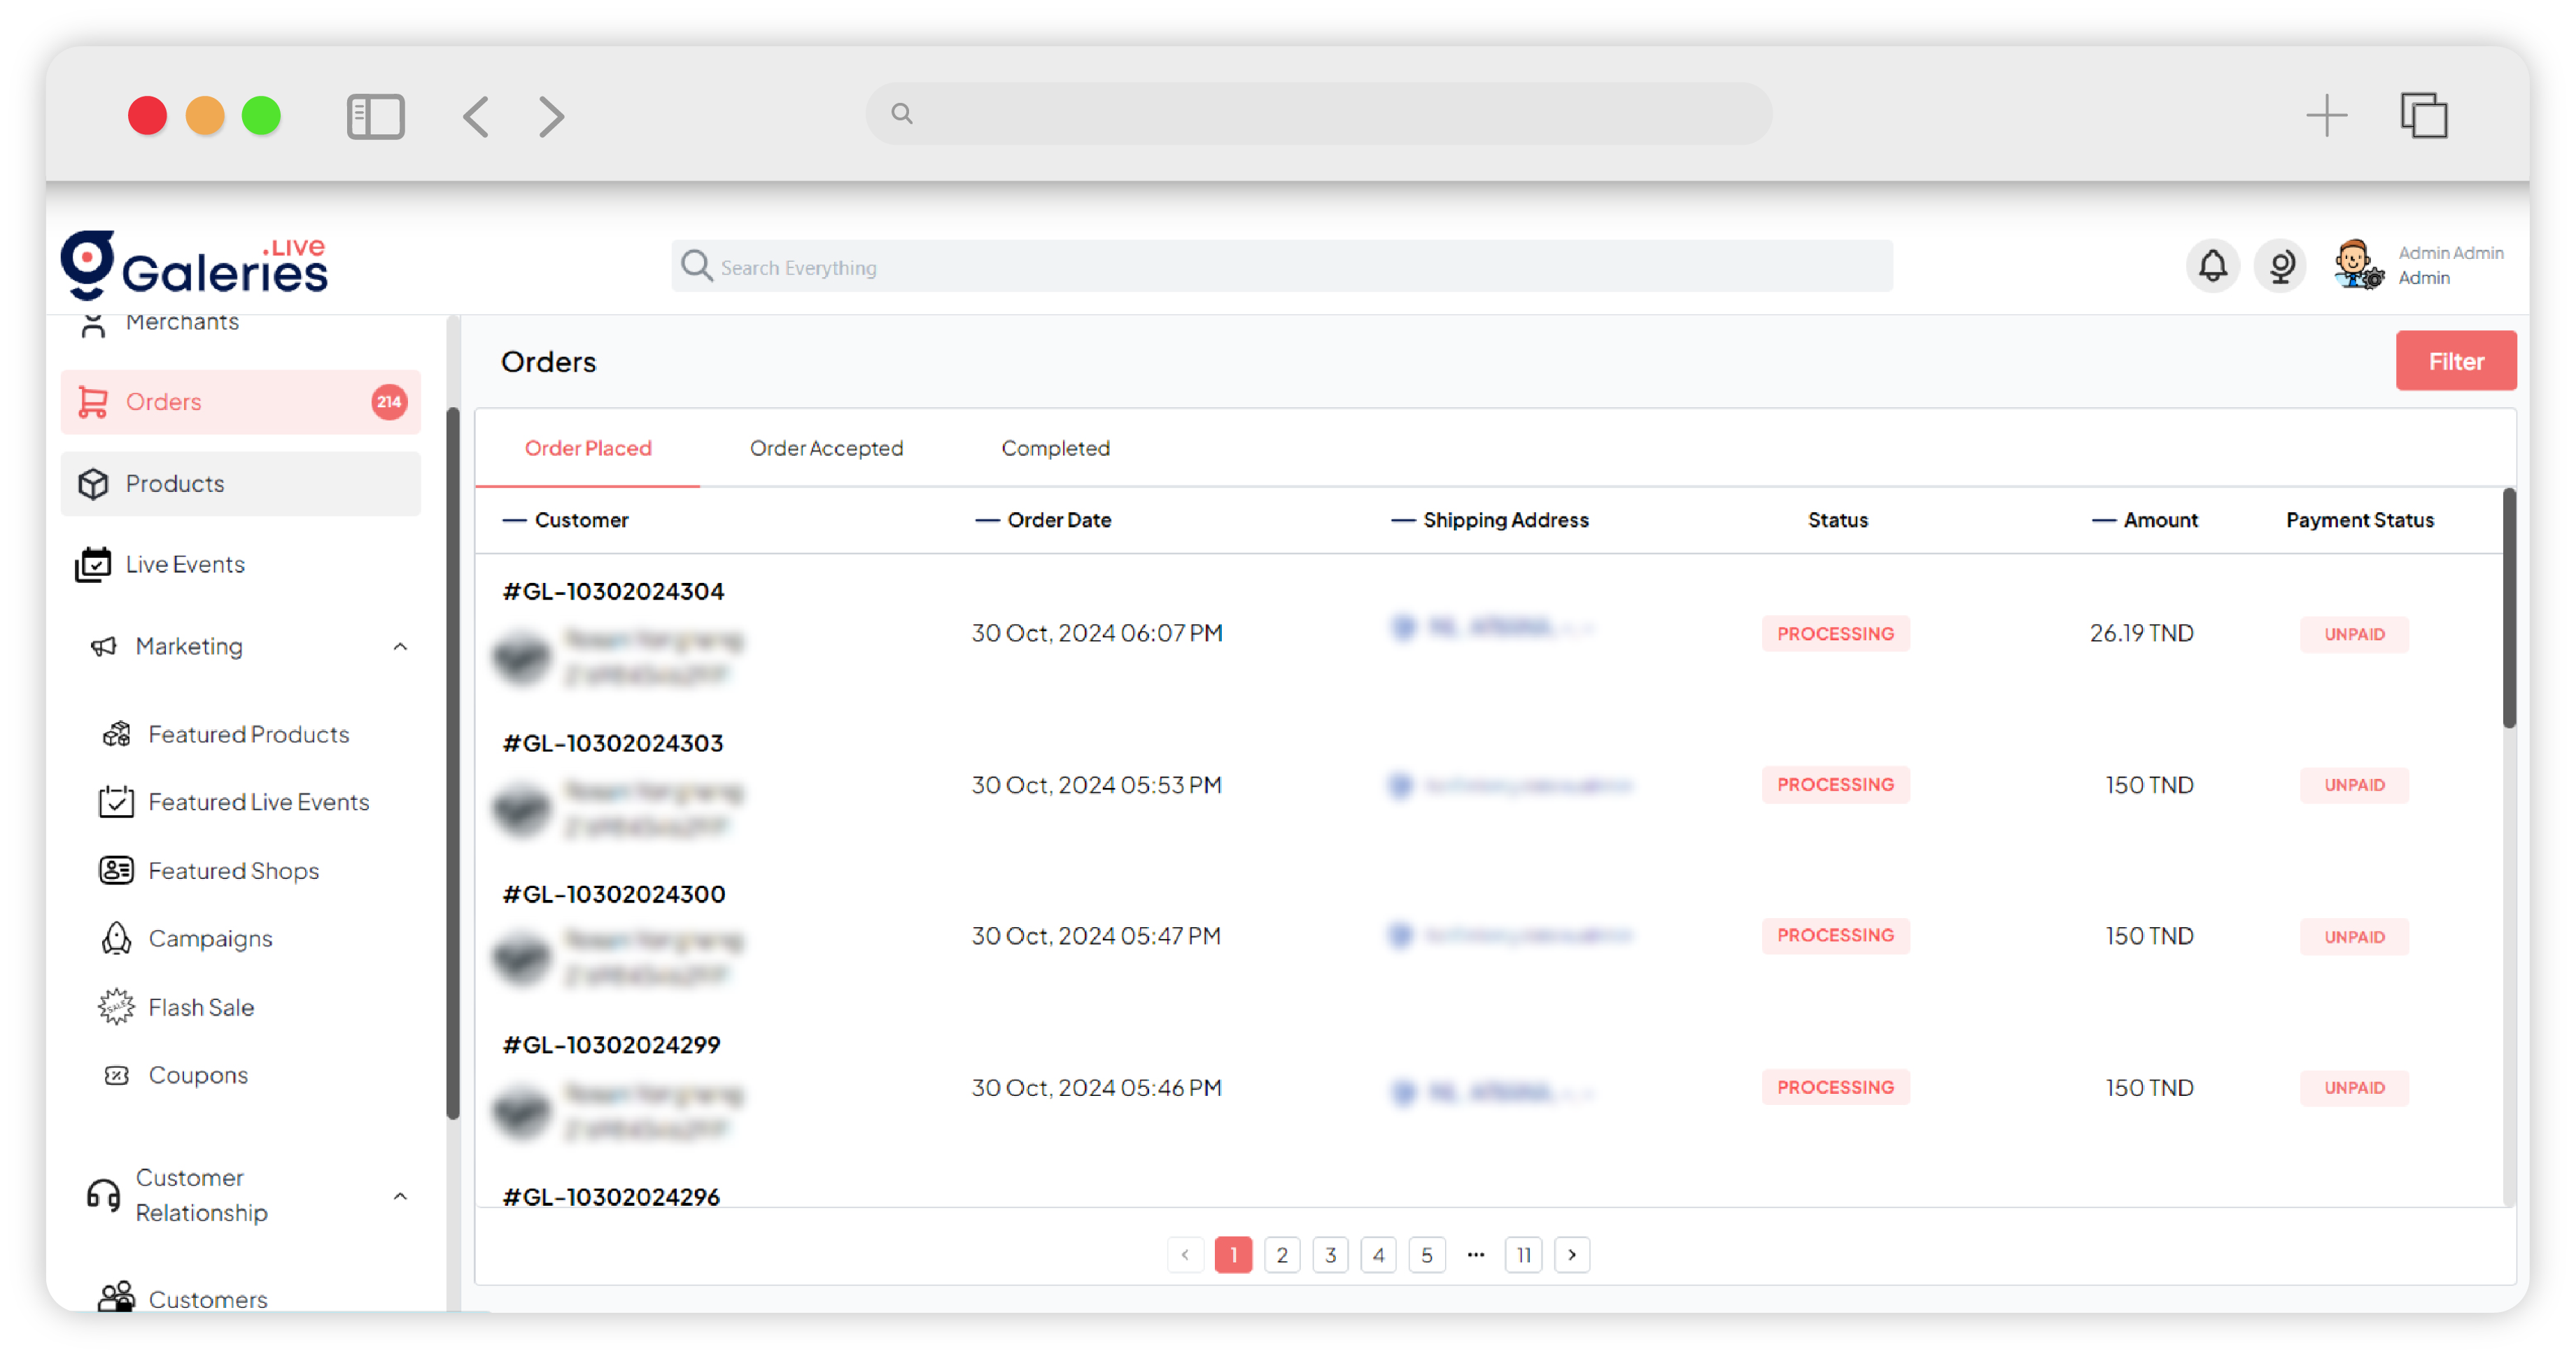2576x1359 pixels.
Task: Toggle the browser sidebar panel icon
Action: tap(375, 116)
